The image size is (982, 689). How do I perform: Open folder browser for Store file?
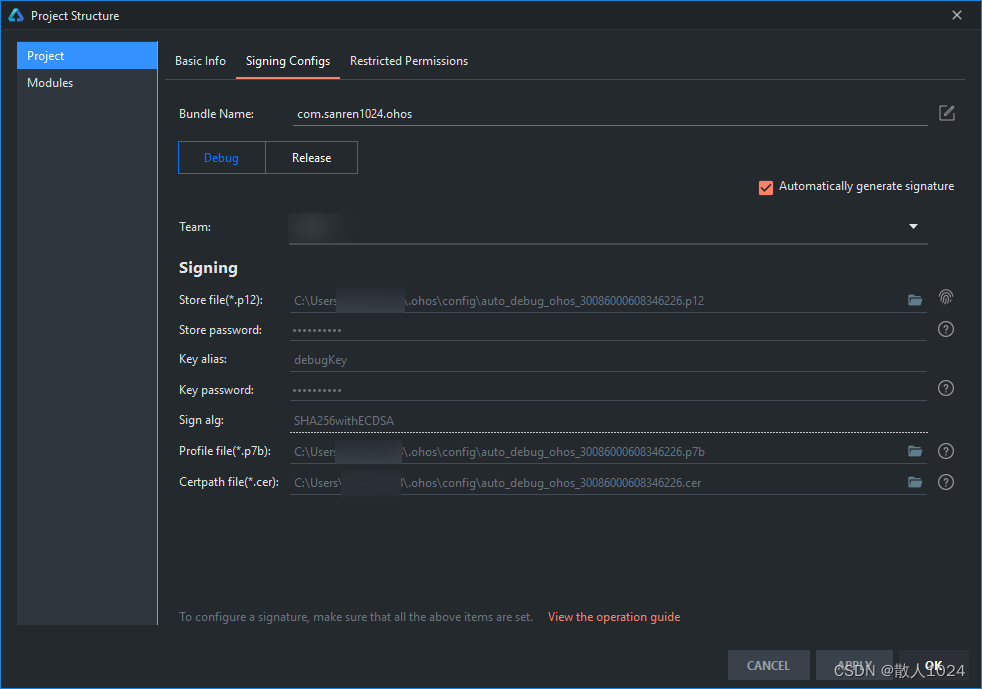click(915, 300)
